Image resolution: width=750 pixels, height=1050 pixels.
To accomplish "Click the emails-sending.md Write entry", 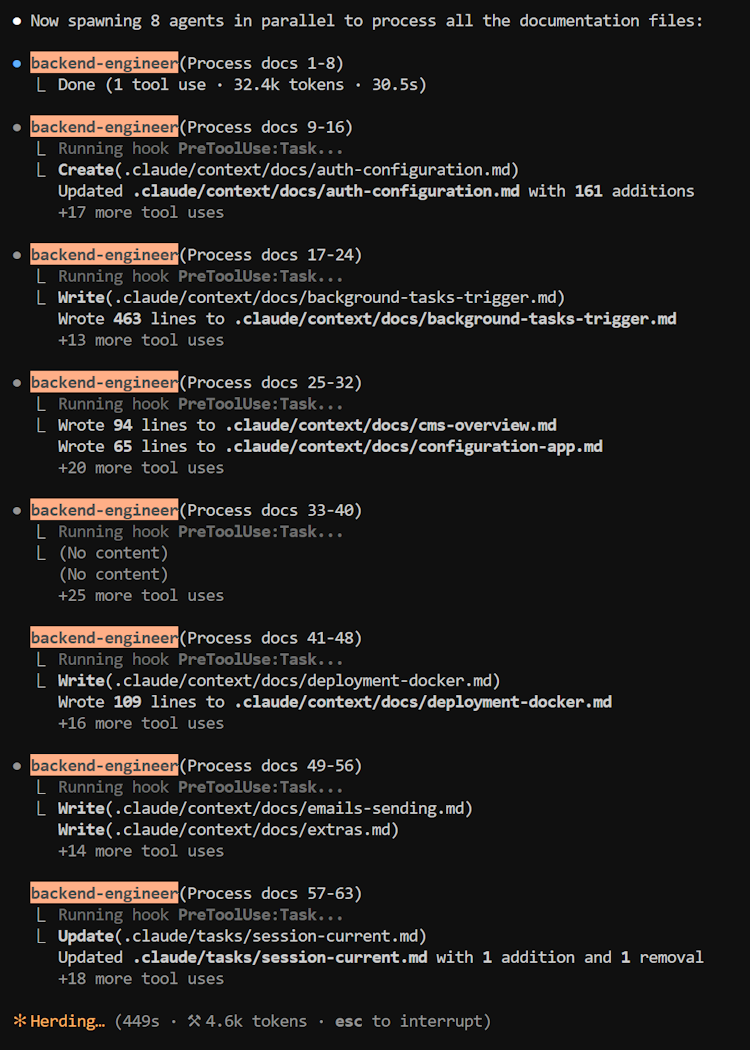I will point(265,809).
